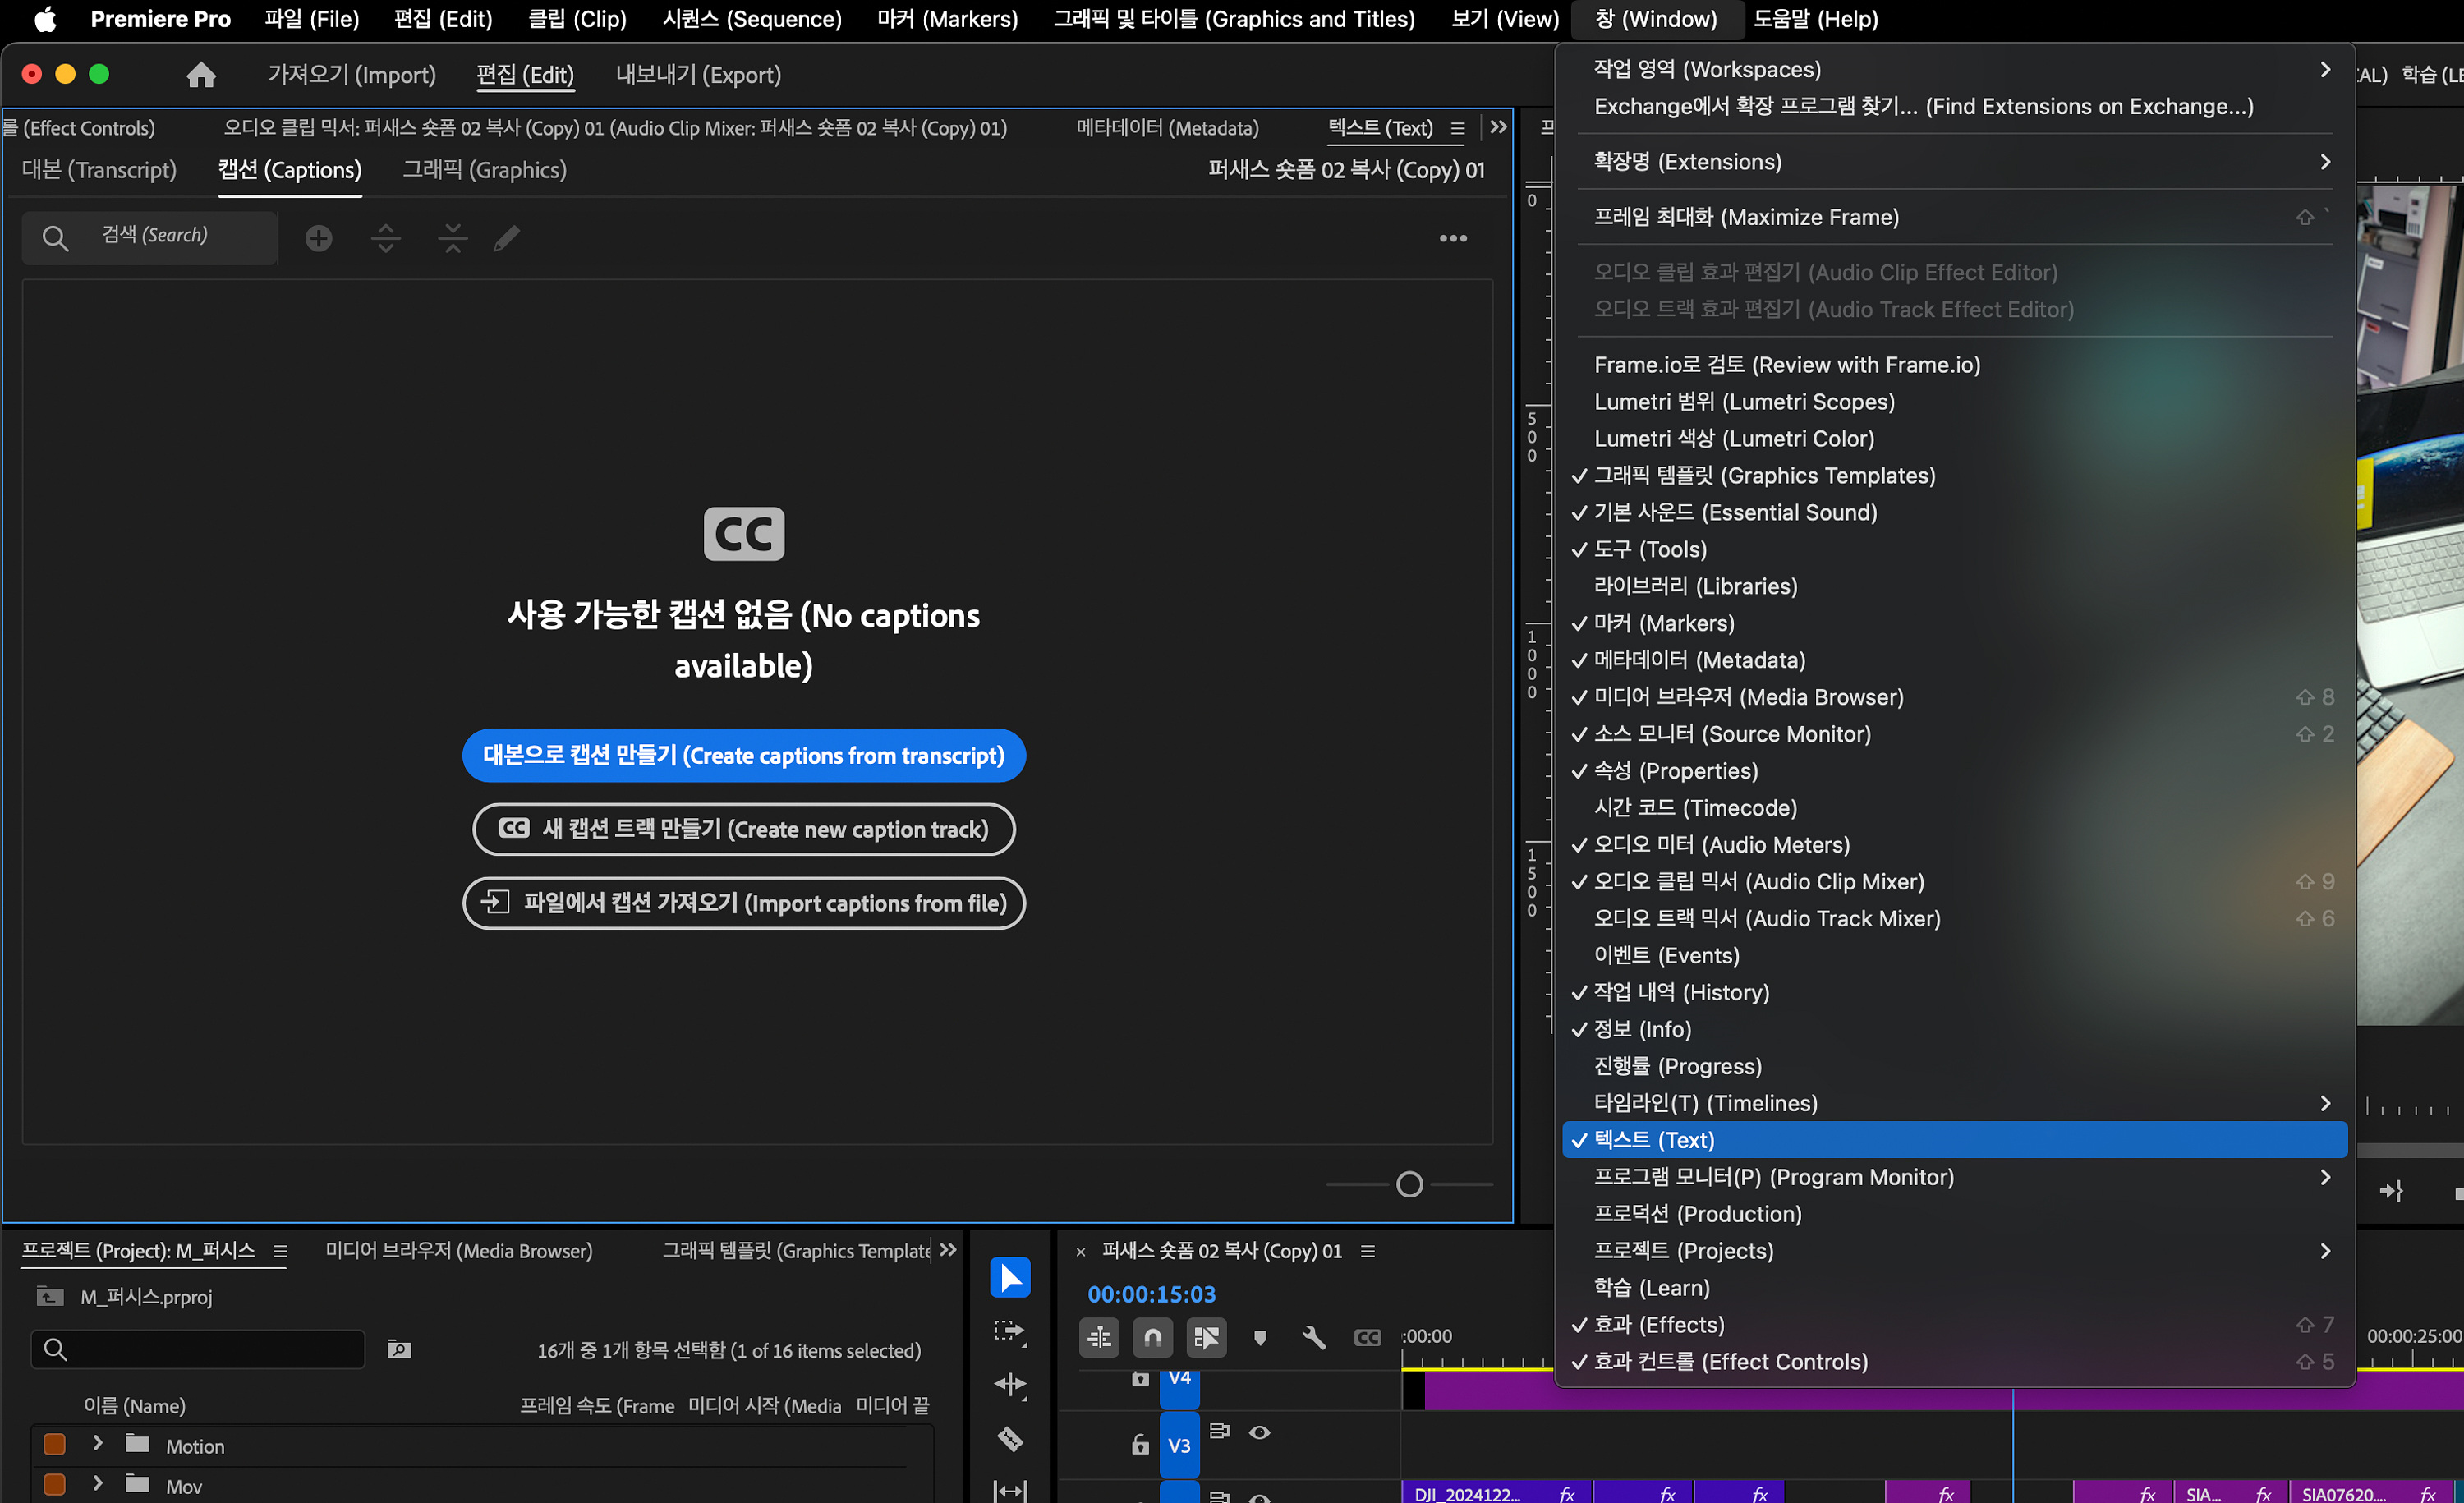Viewport: 2464px width, 1503px height.
Task: Toggle V3 track output eye
Action: (x=1259, y=1432)
